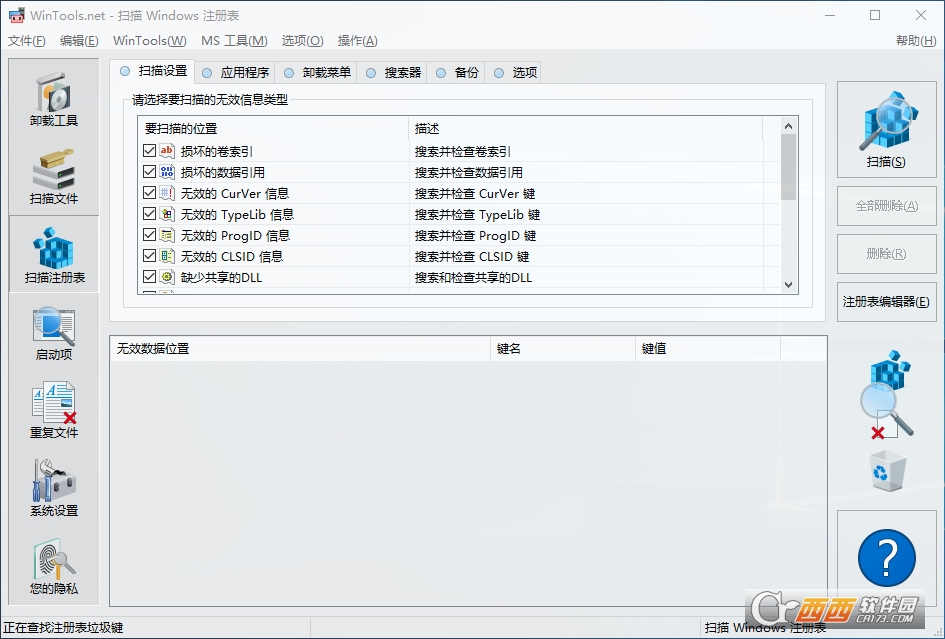This screenshot has height=639, width=945.
Task: Open the 操作(A) menu
Action: pyautogui.click(x=358, y=40)
